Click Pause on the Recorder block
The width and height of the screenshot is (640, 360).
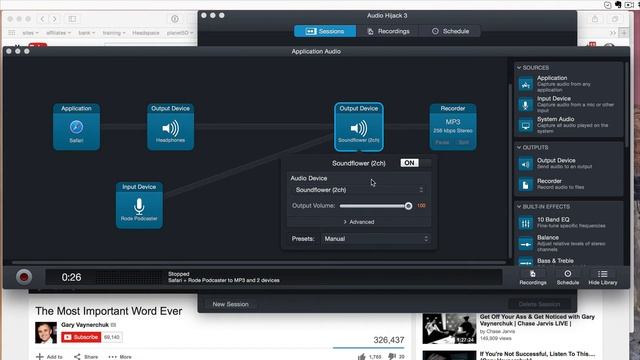pyautogui.click(x=442, y=142)
